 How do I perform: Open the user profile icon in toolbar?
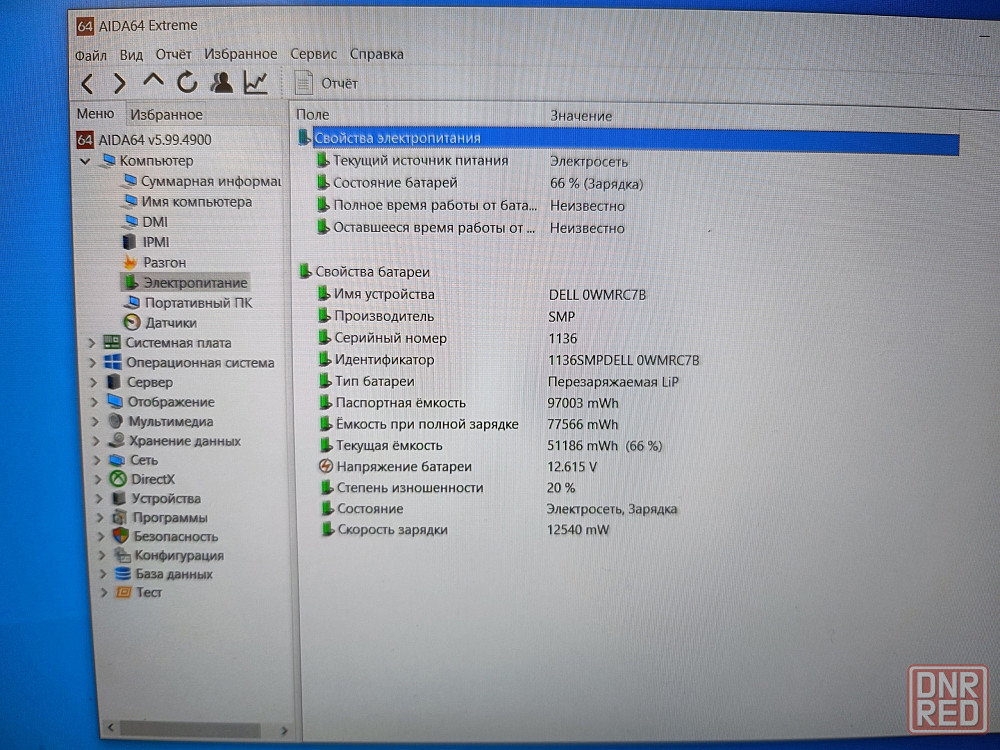tap(222, 82)
